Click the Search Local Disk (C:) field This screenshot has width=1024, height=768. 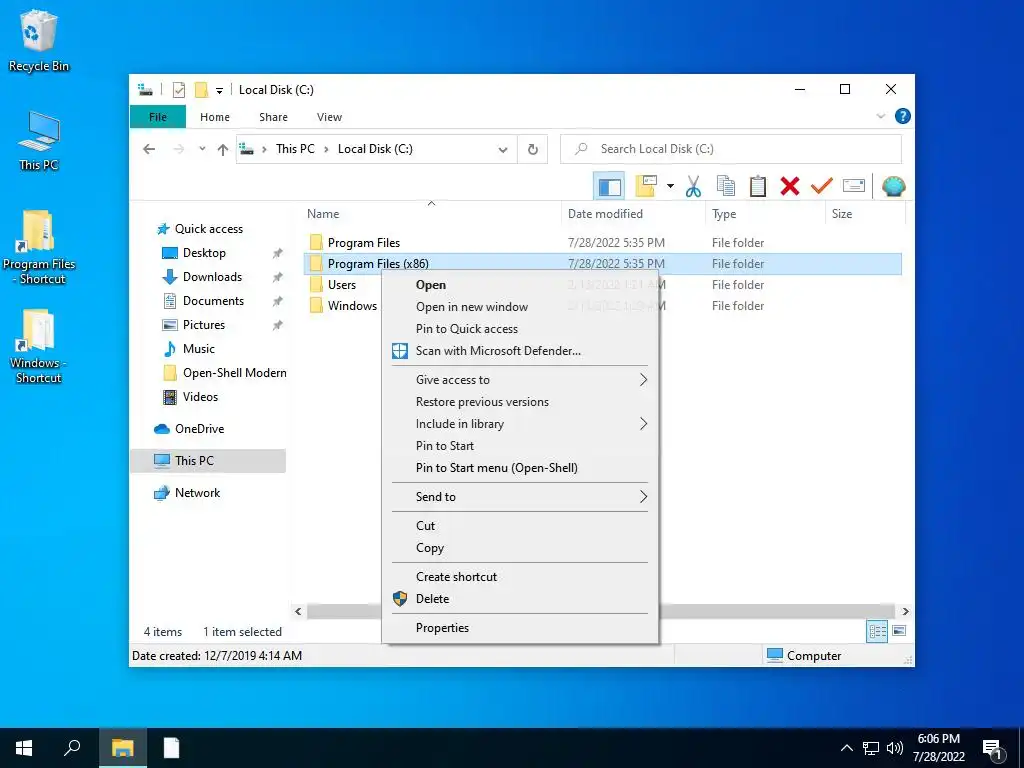coord(731,149)
